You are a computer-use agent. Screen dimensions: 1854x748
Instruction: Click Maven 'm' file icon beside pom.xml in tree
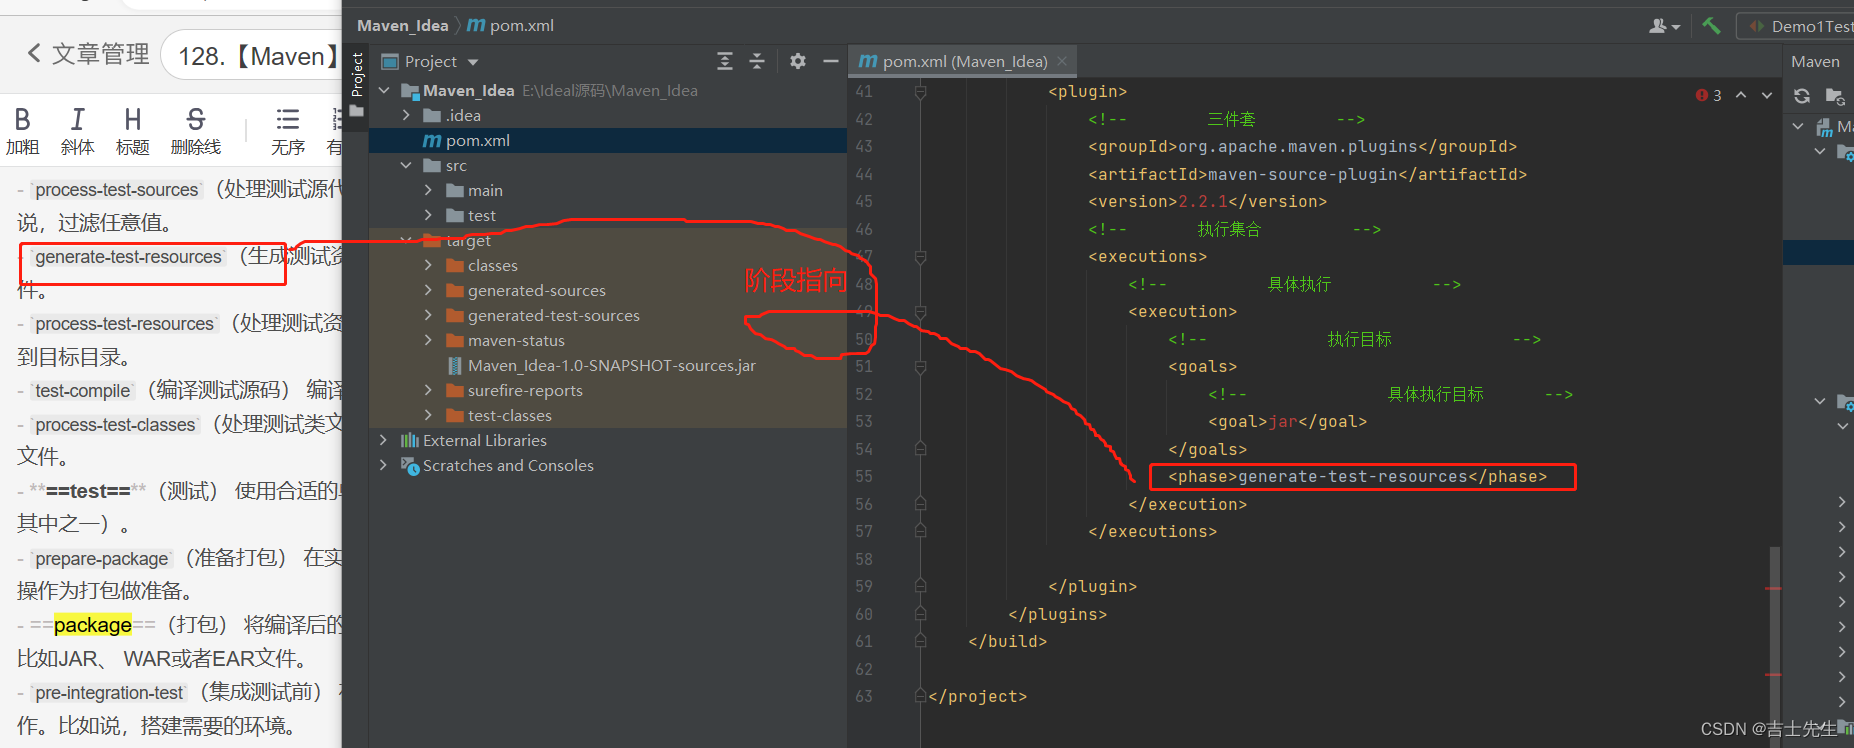432,141
